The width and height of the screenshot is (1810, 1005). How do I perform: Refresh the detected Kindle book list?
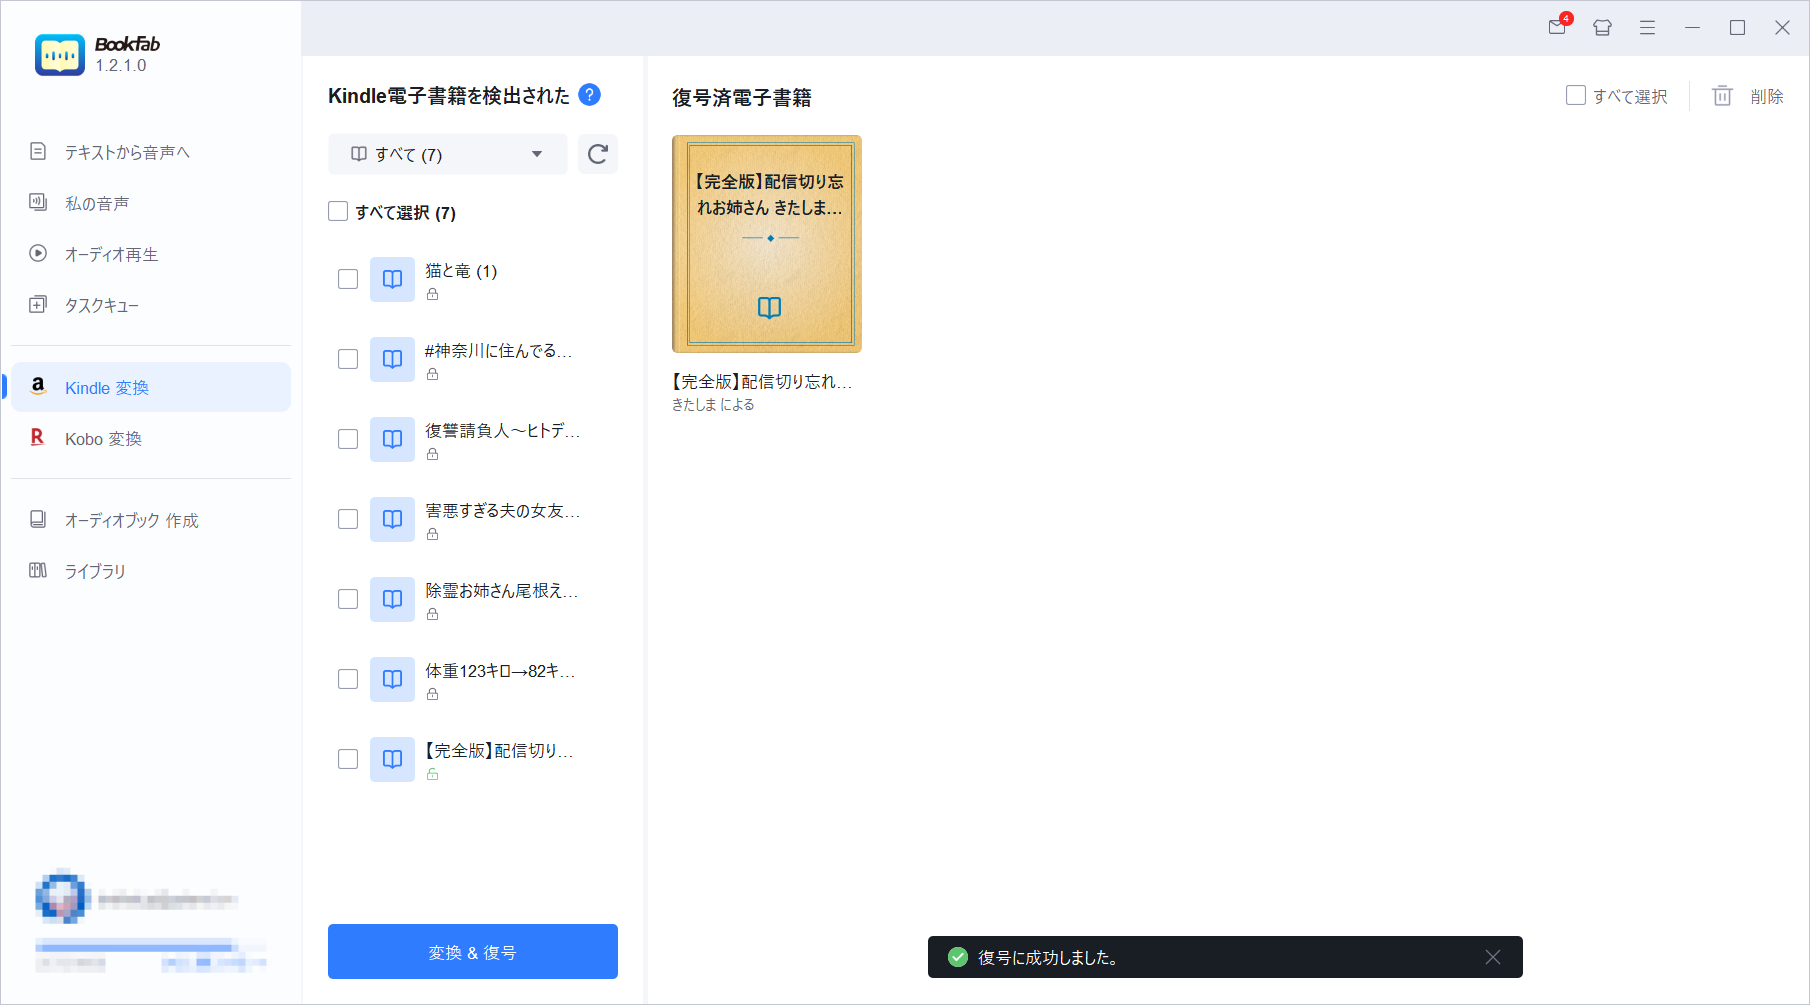[x=597, y=154]
